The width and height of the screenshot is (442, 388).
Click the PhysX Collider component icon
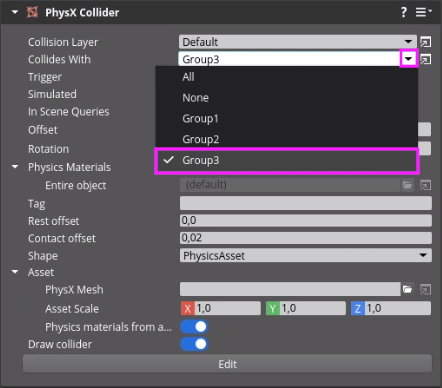33,13
